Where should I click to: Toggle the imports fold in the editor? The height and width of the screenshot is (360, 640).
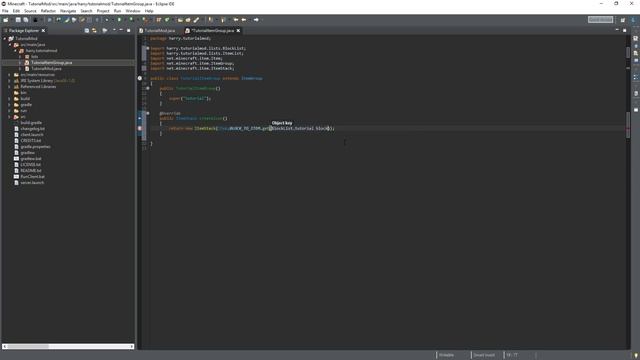(148, 48)
